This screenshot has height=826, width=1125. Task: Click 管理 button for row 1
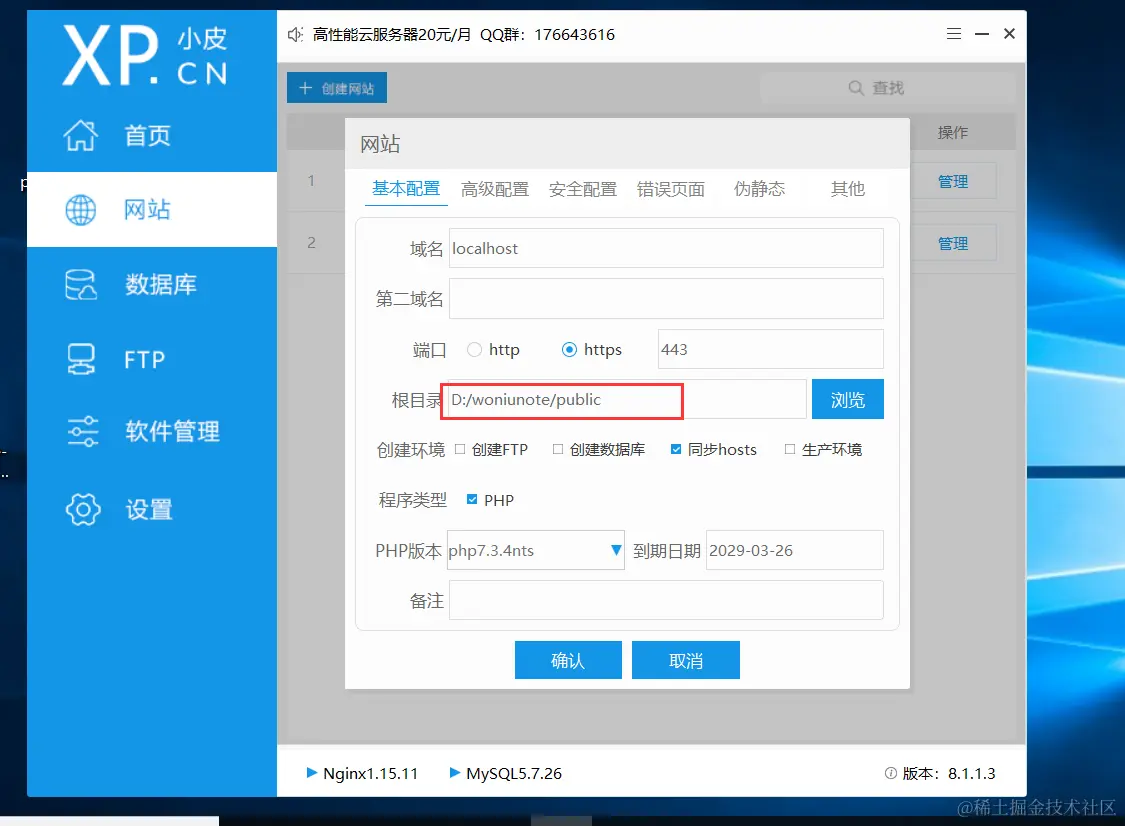coord(953,182)
